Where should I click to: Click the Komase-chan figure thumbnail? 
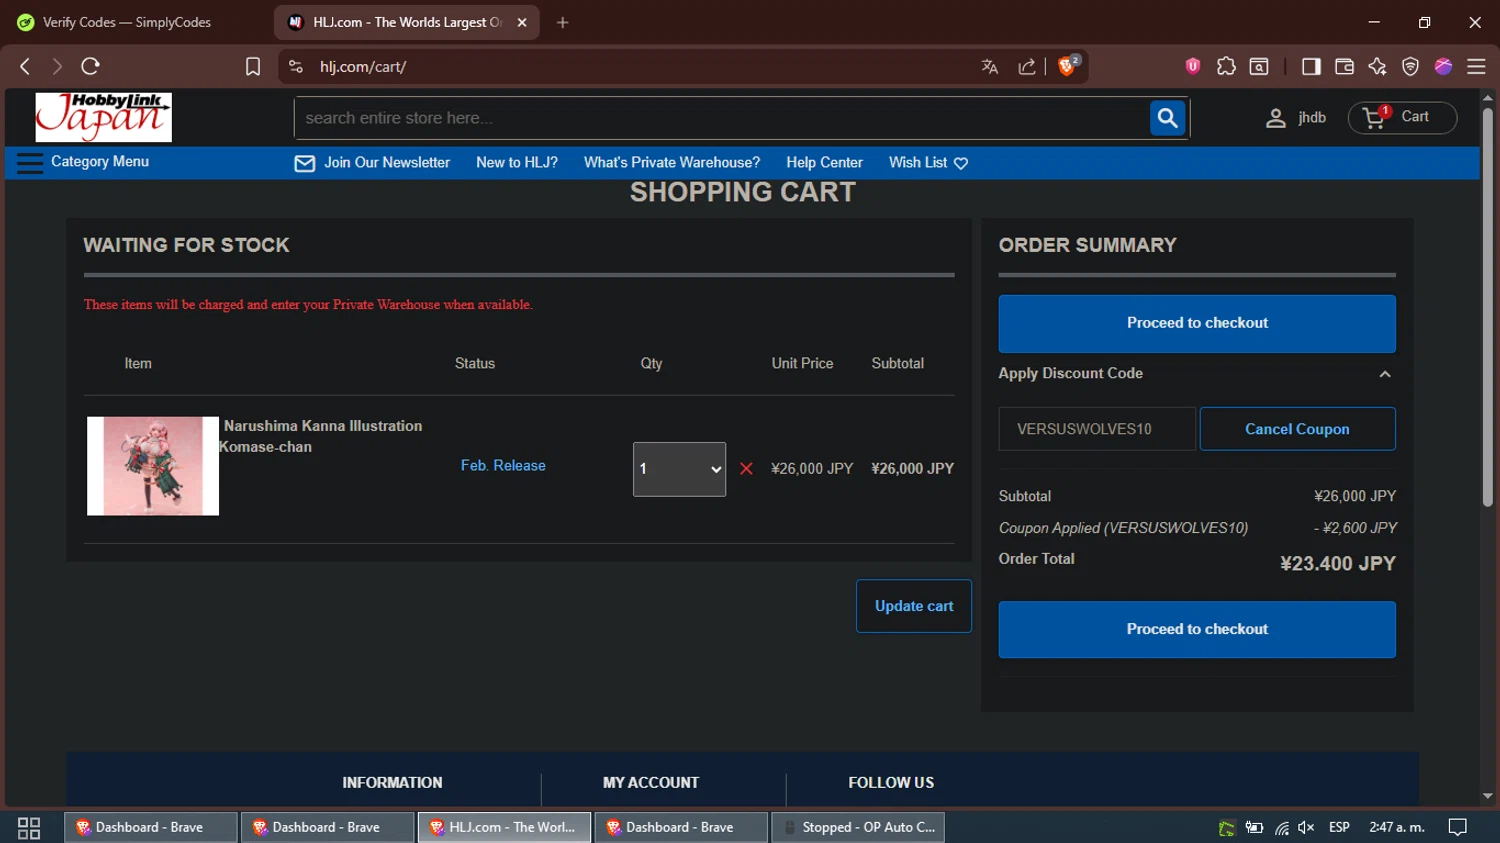coord(153,466)
